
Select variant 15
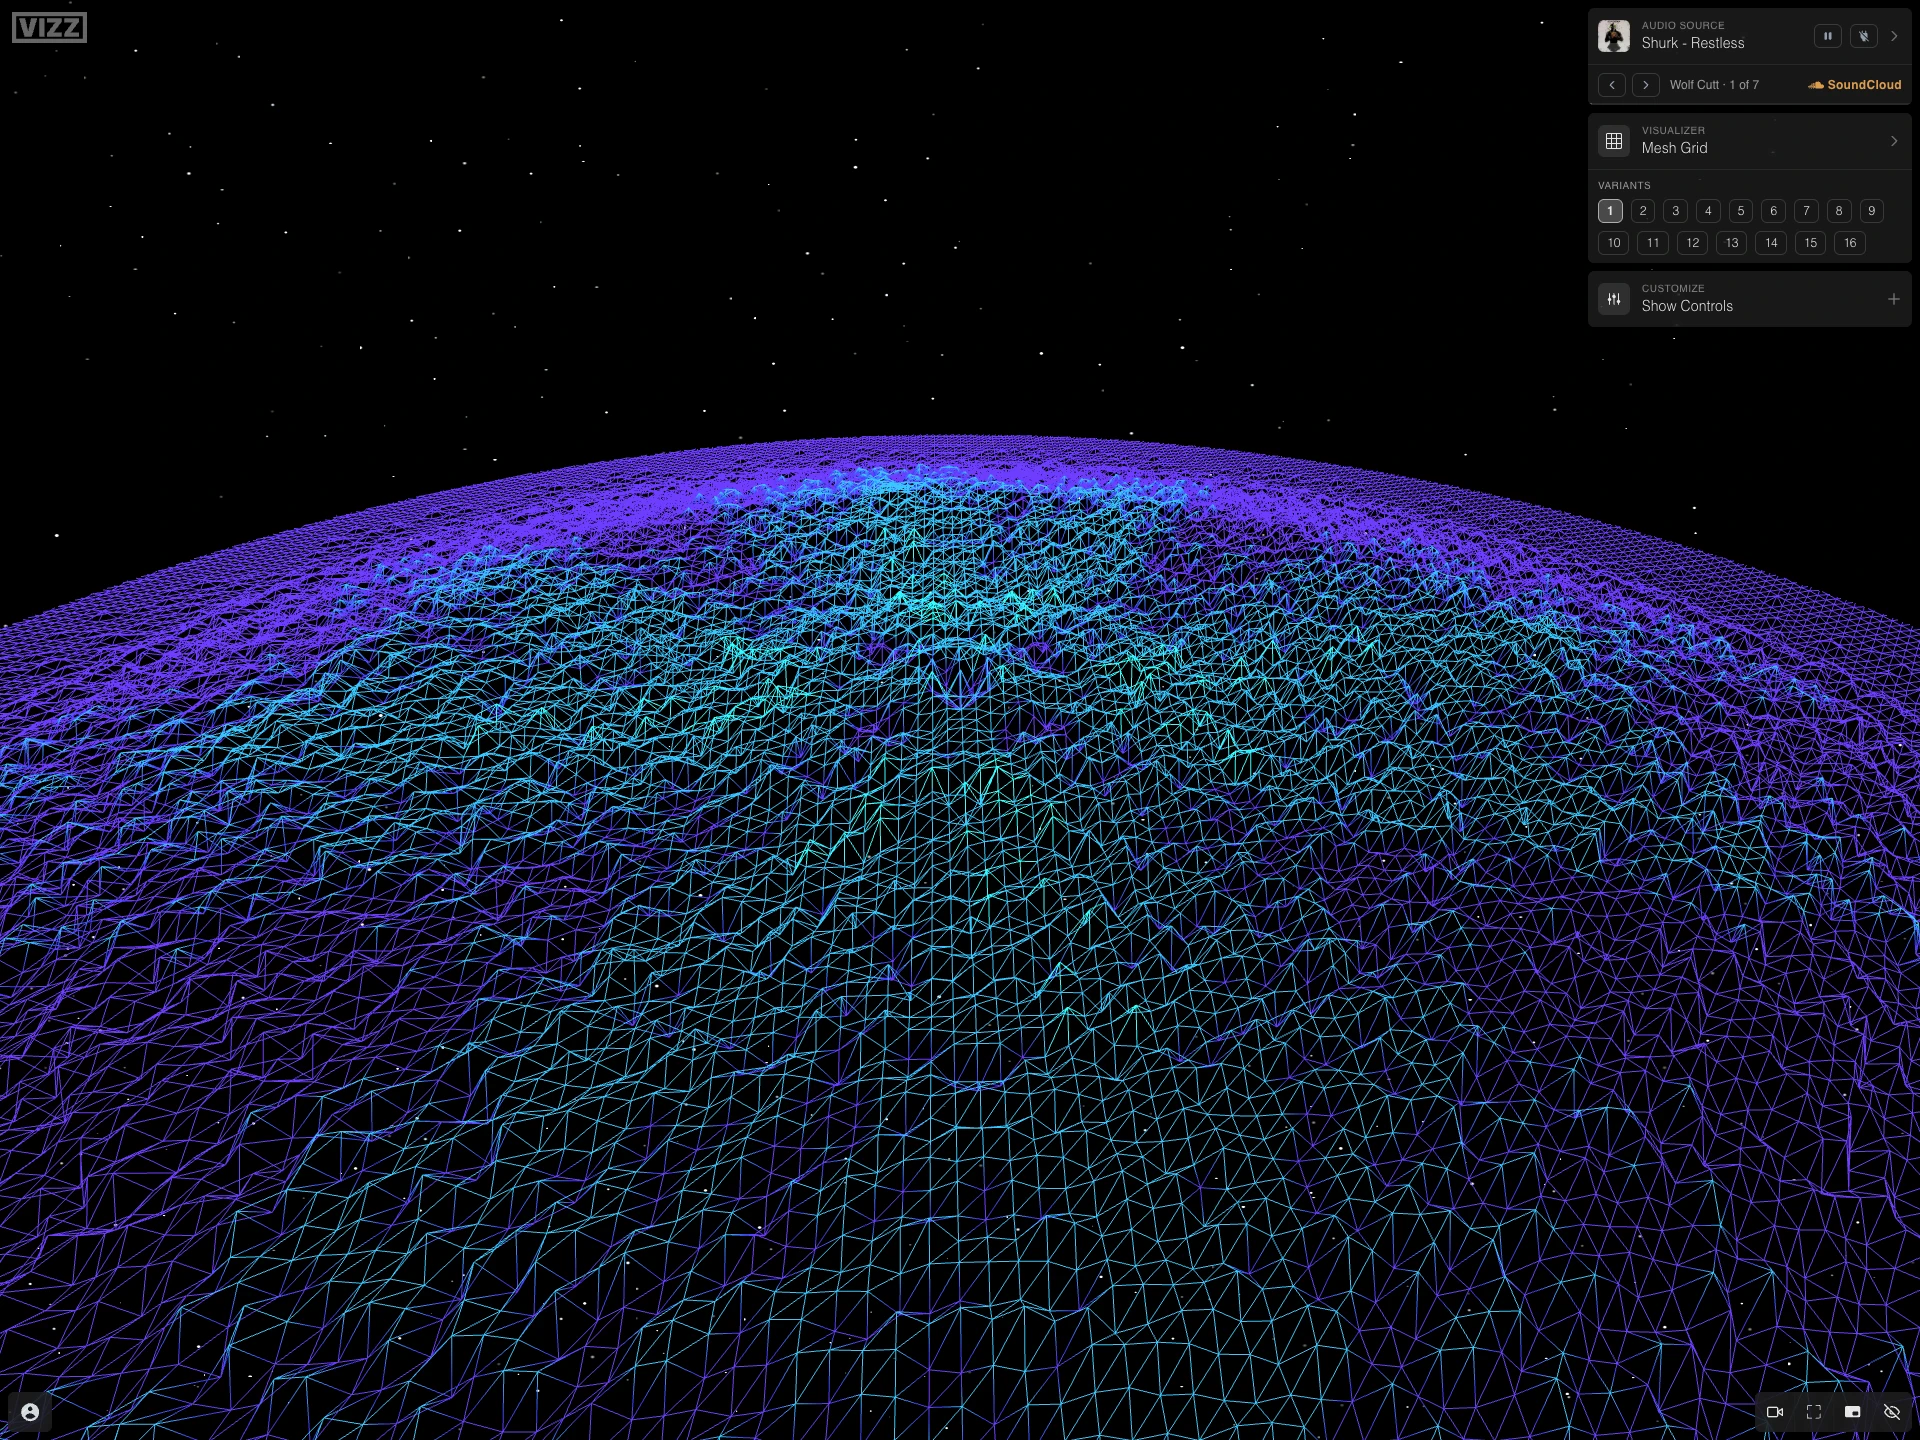(x=1811, y=243)
